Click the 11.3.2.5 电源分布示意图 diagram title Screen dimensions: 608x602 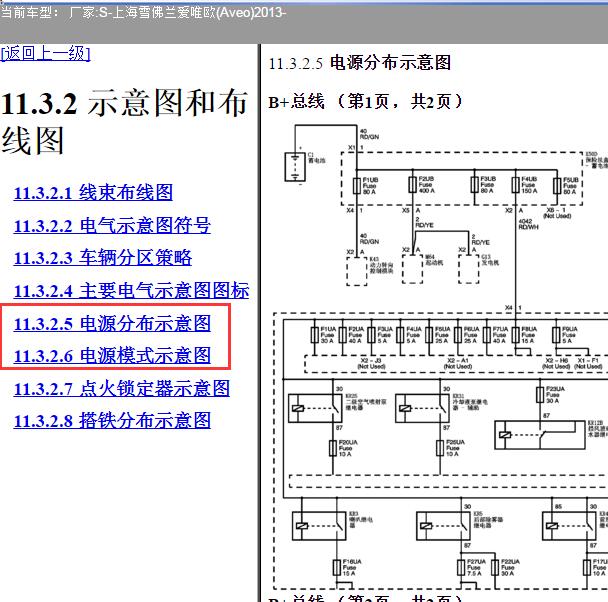tap(359, 63)
